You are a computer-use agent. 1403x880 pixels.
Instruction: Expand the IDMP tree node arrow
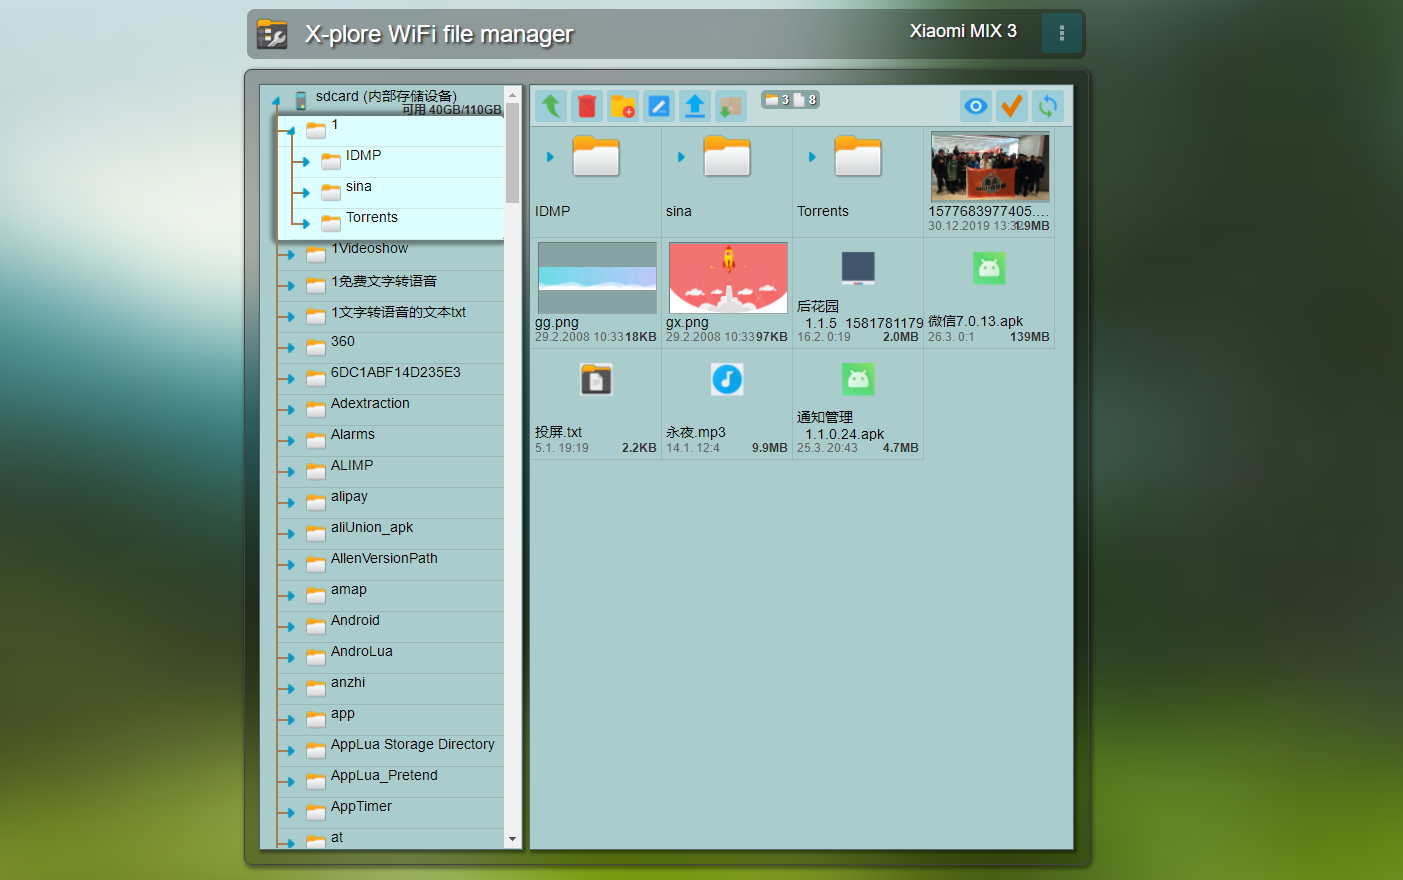click(305, 162)
